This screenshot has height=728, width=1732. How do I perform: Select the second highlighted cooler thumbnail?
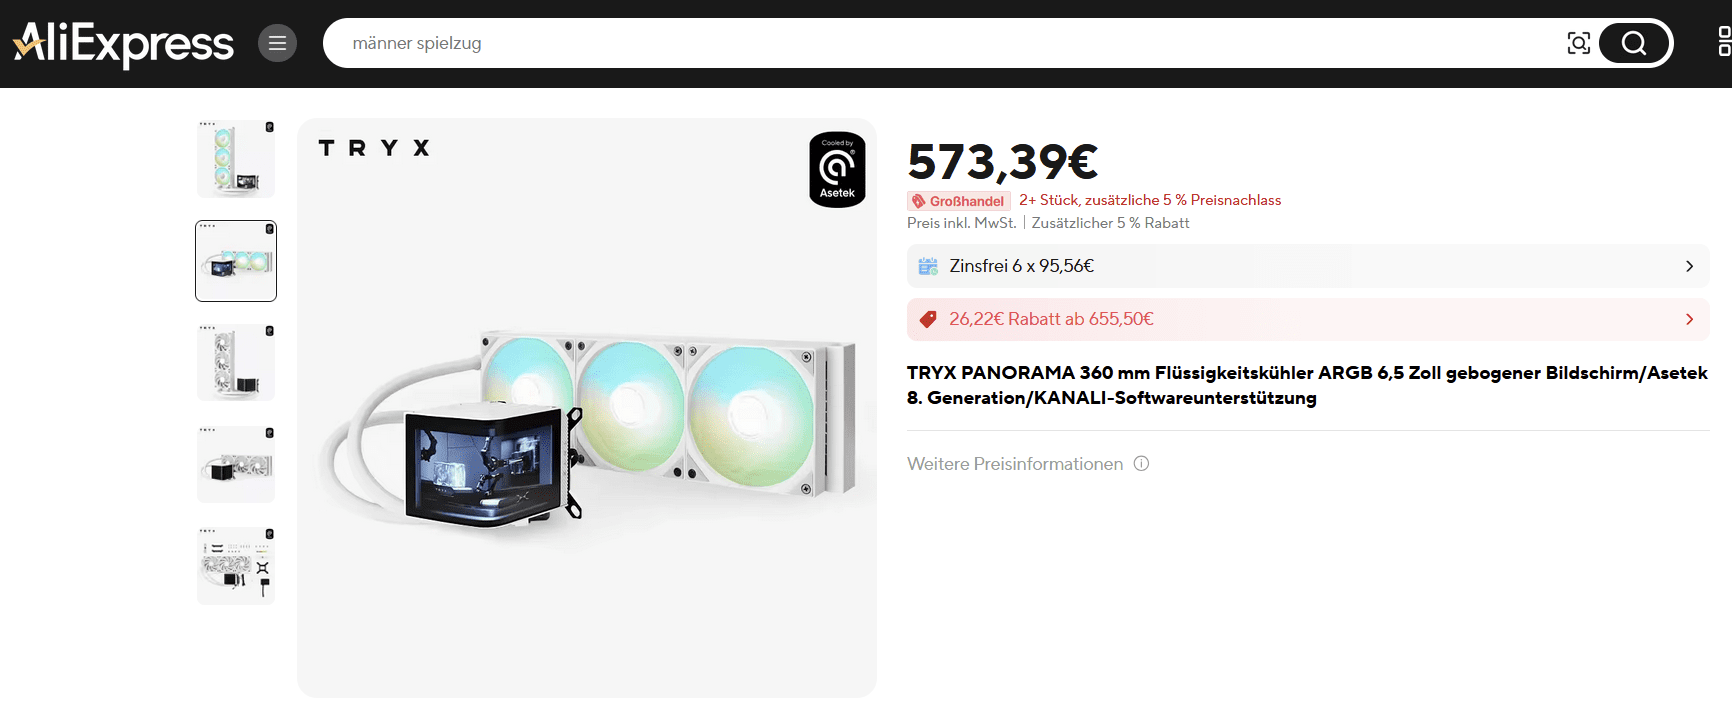236,261
